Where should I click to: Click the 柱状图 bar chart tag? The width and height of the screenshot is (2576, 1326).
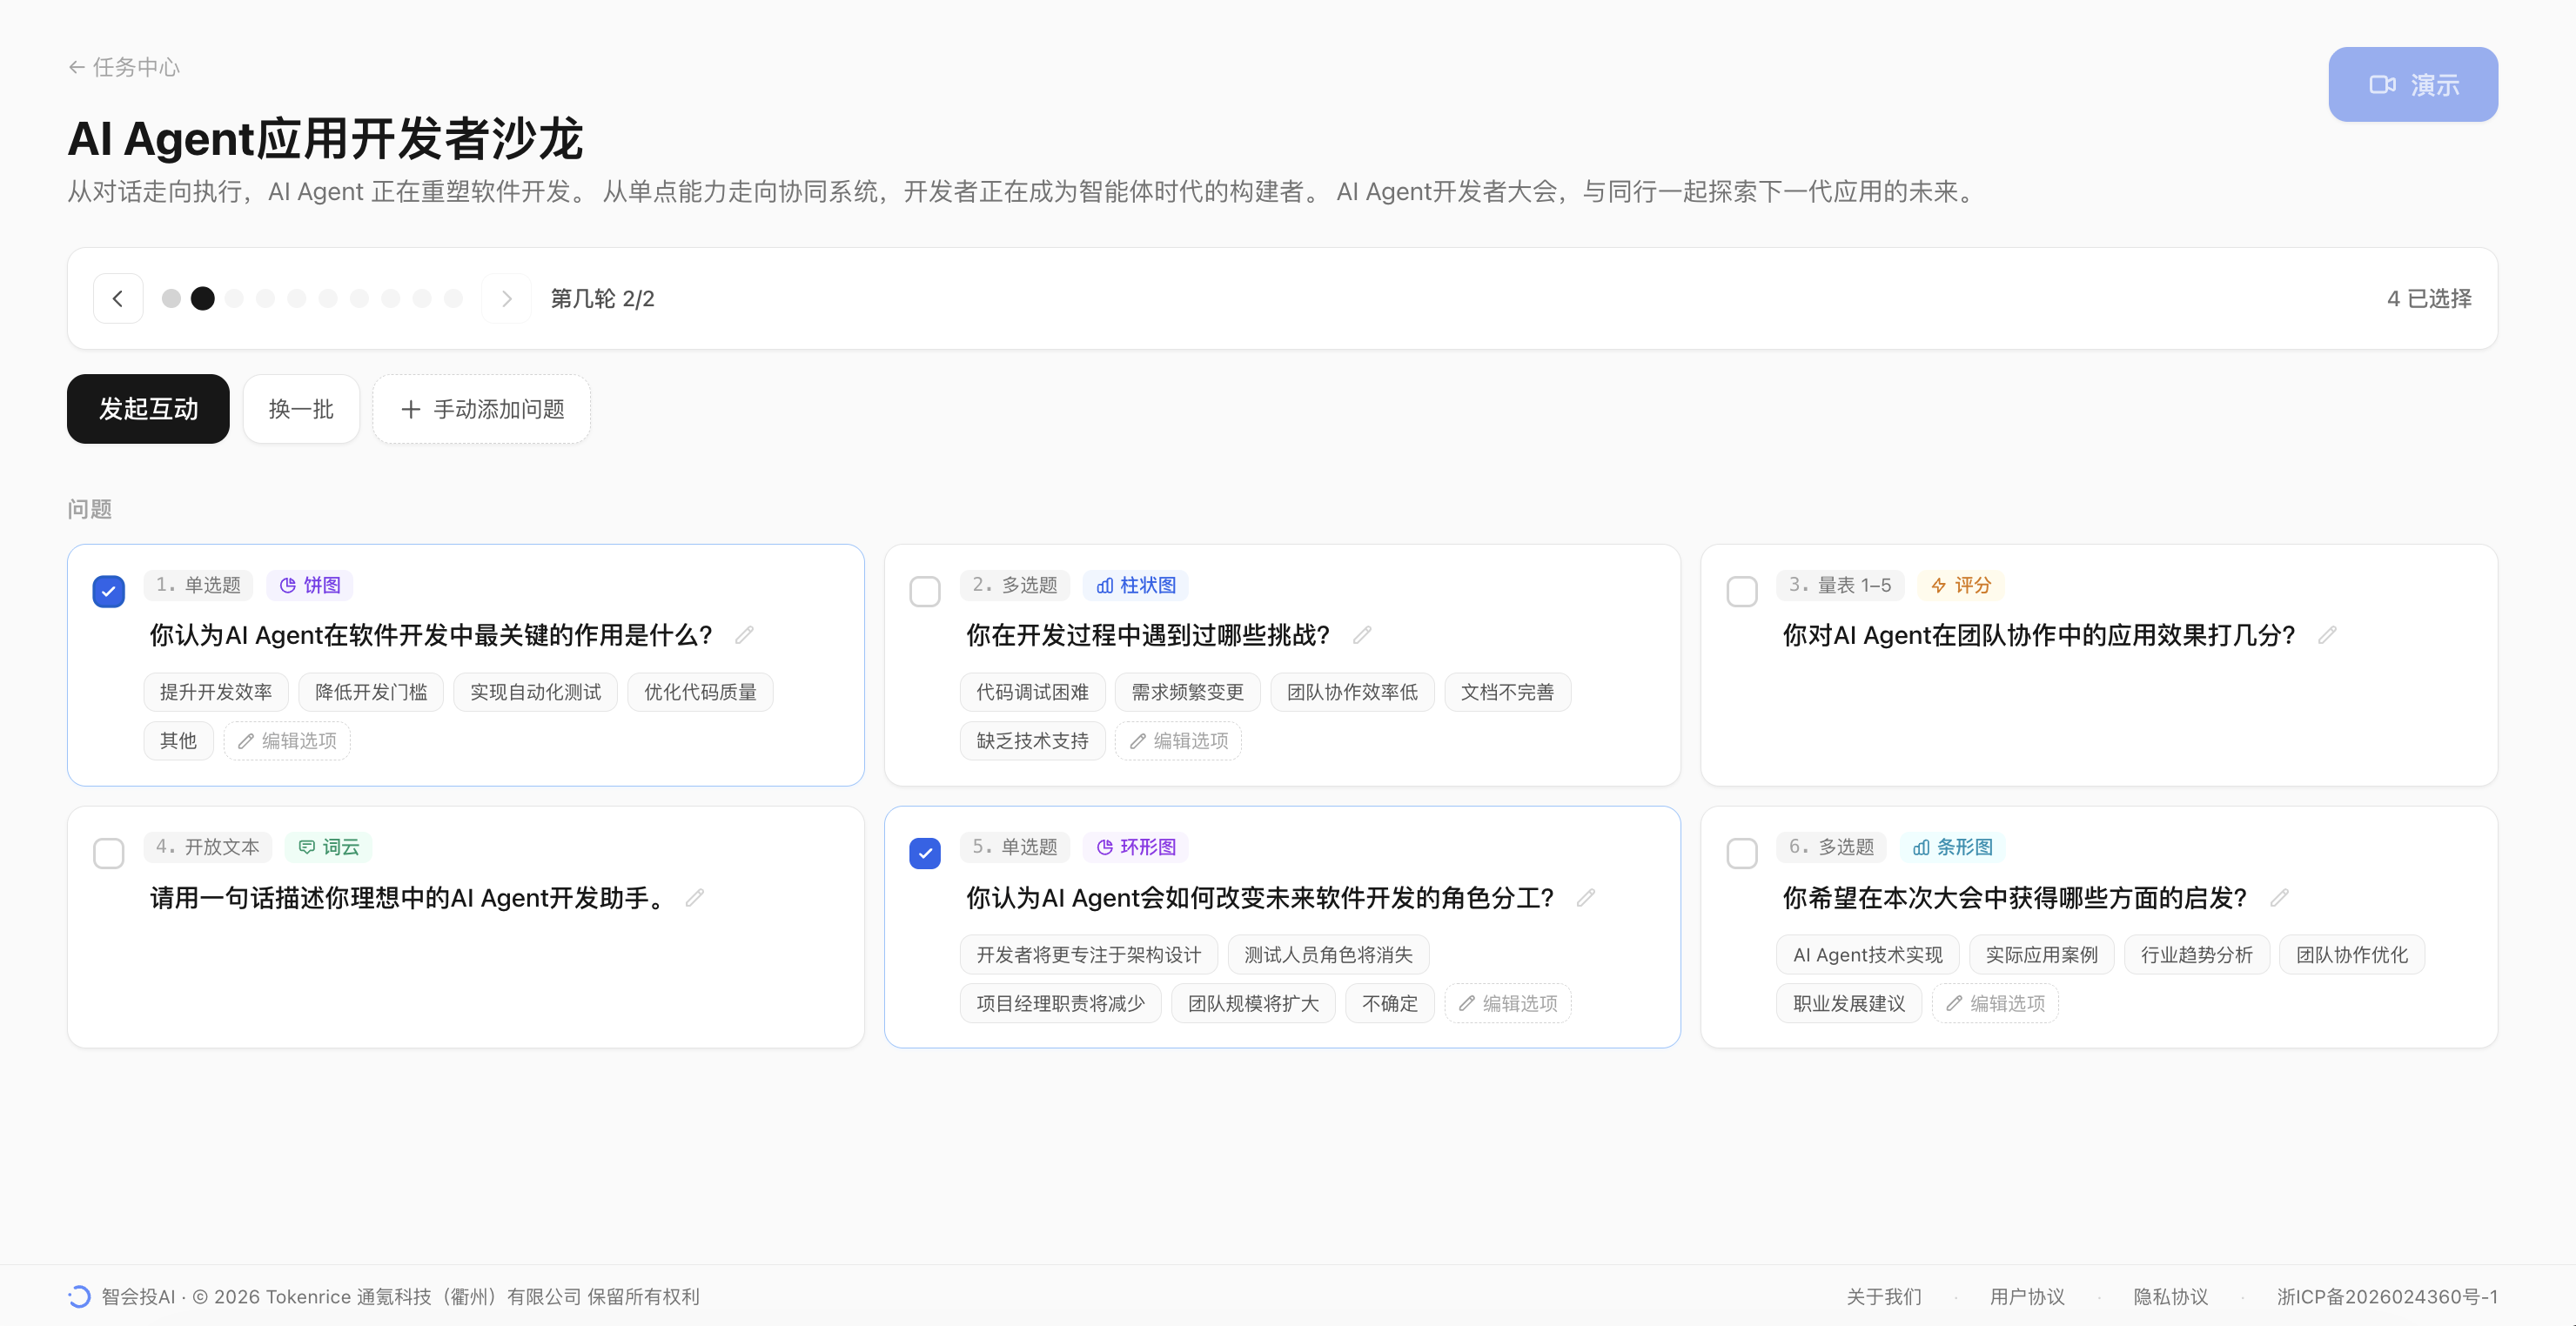coord(1136,585)
